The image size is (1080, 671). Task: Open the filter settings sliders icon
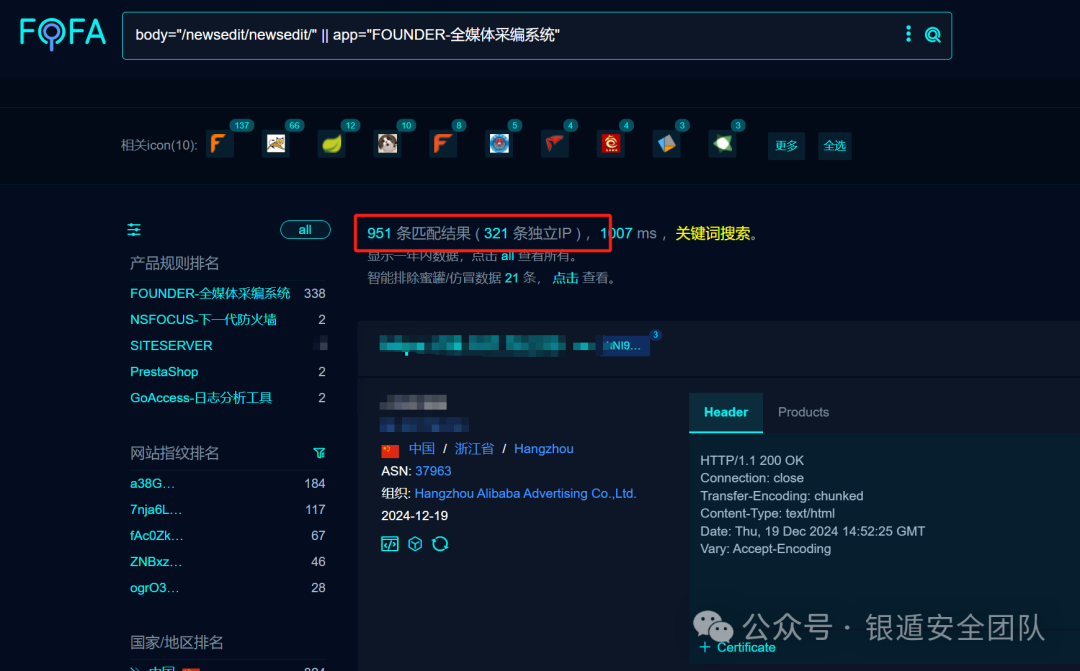[x=134, y=229]
